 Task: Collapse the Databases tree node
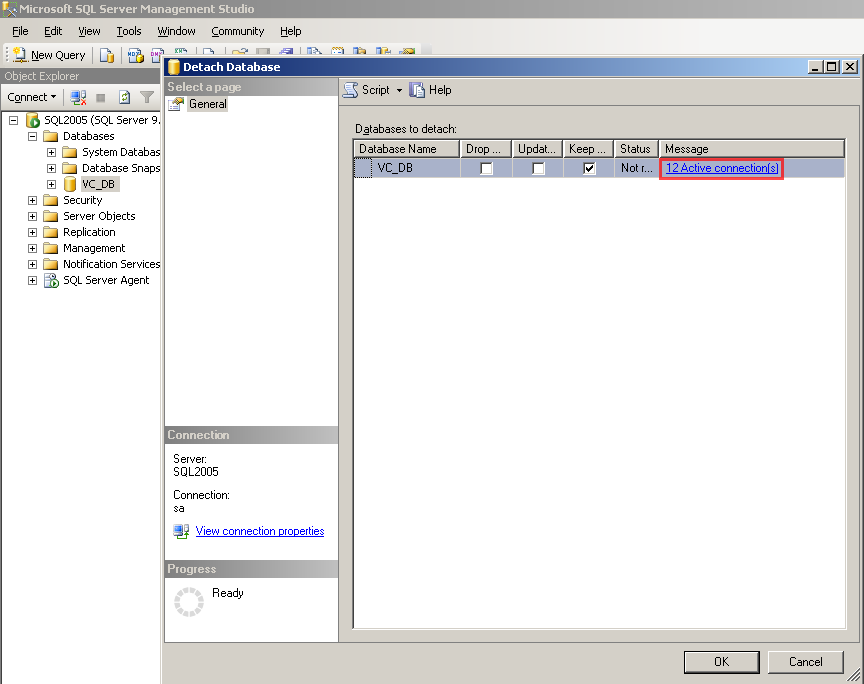pos(33,136)
